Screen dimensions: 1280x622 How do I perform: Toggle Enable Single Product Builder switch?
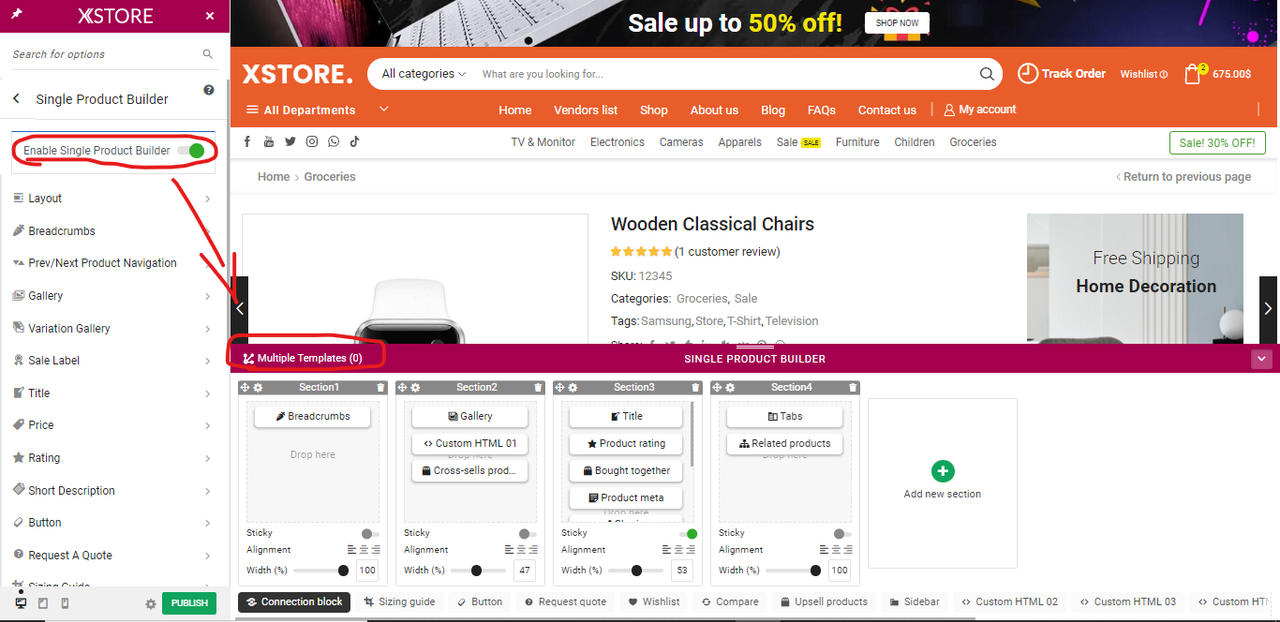(x=191, y=150)
